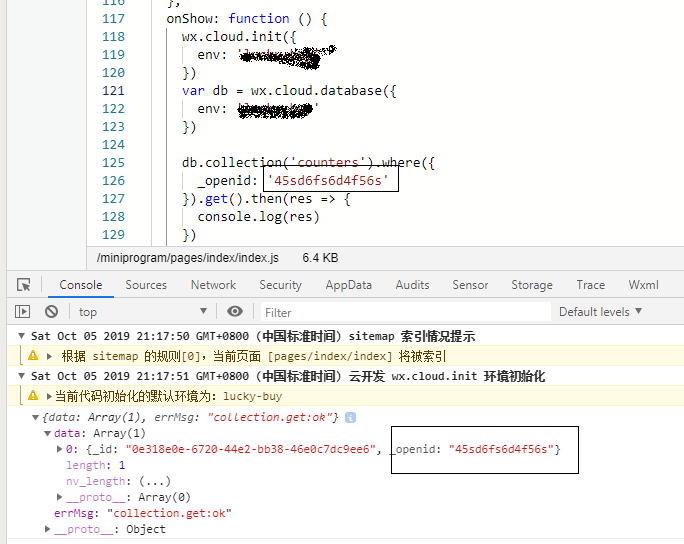684x544 pixels.
Task: Click the console.log(res) code line
Action: [x=258, y=217]
